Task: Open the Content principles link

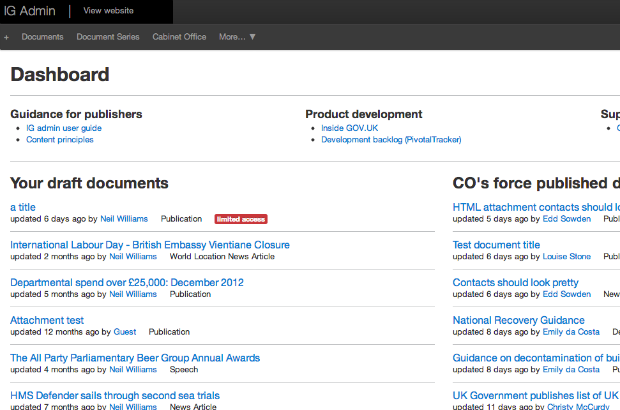Action: click(60, 140)
